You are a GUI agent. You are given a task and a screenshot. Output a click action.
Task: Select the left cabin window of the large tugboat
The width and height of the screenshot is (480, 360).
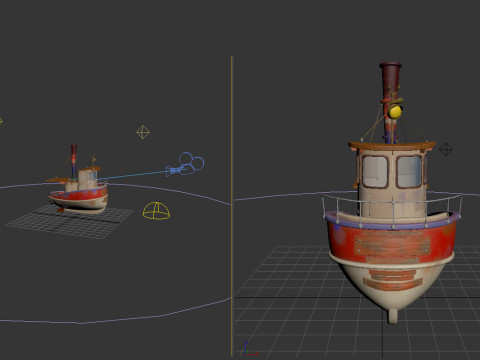click(375, 171)
